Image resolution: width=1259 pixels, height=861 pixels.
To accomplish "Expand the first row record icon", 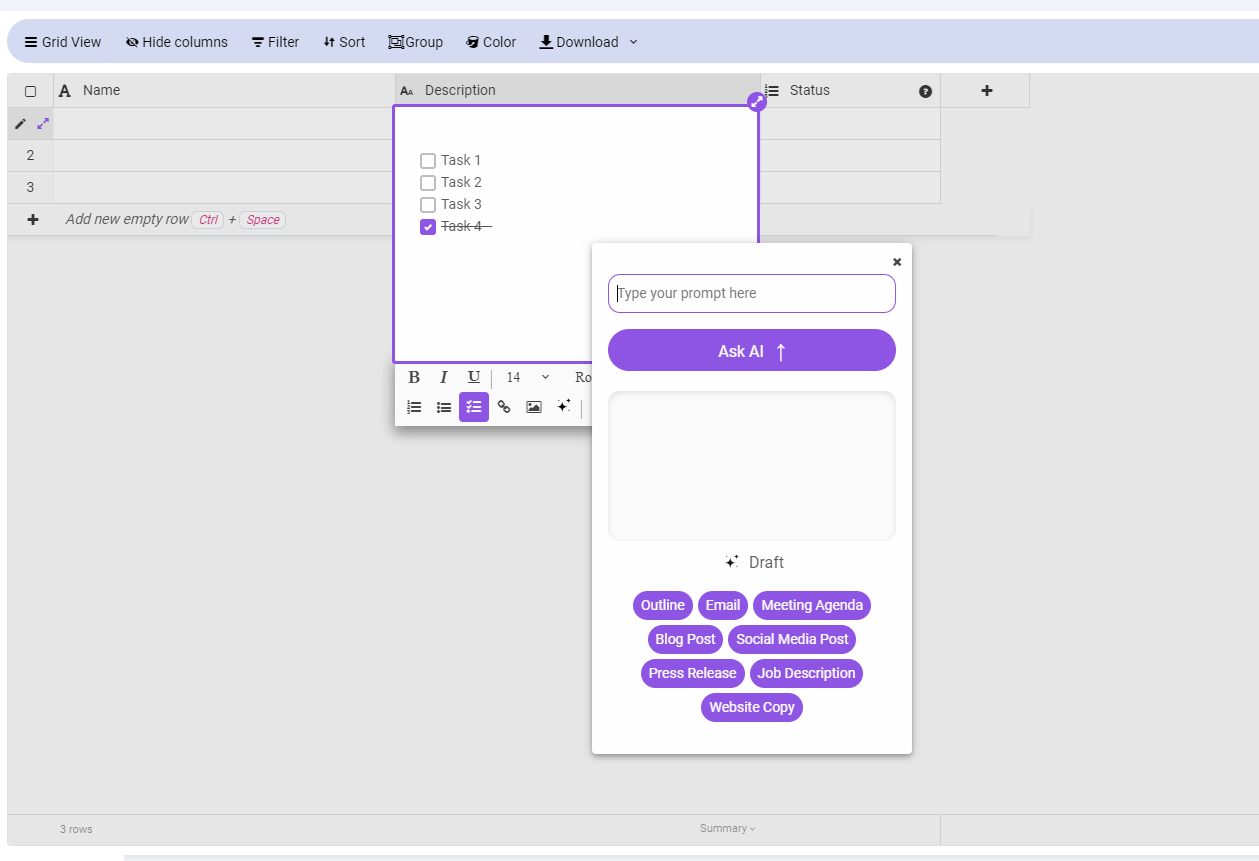I will (43, 123).
